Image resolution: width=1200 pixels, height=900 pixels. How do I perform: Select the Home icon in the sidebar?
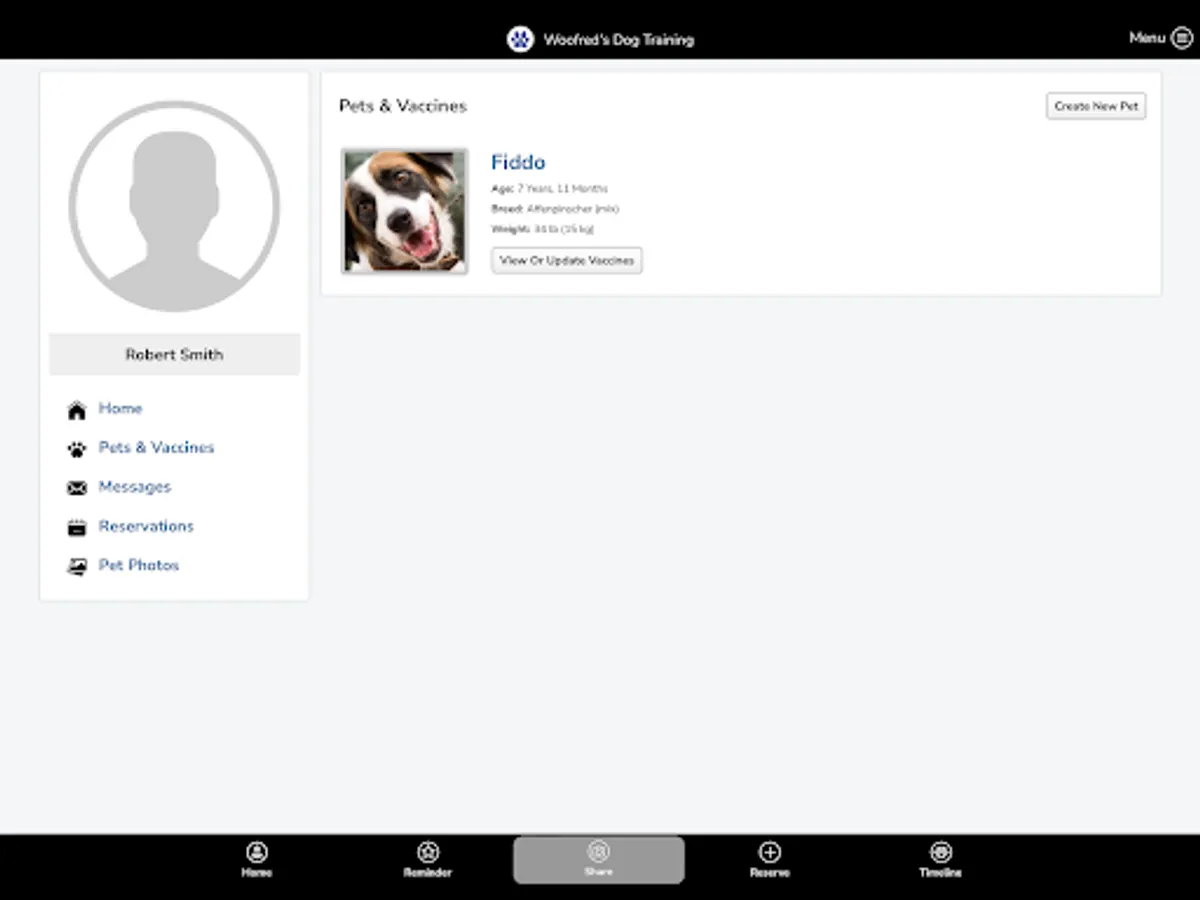click(77, 409)
